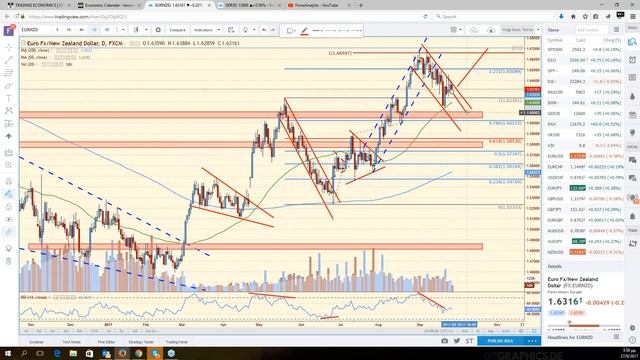Select the W weekly timeframe button
The height and width of the screenshot is (360, 640).
click(x=107, y=30)
